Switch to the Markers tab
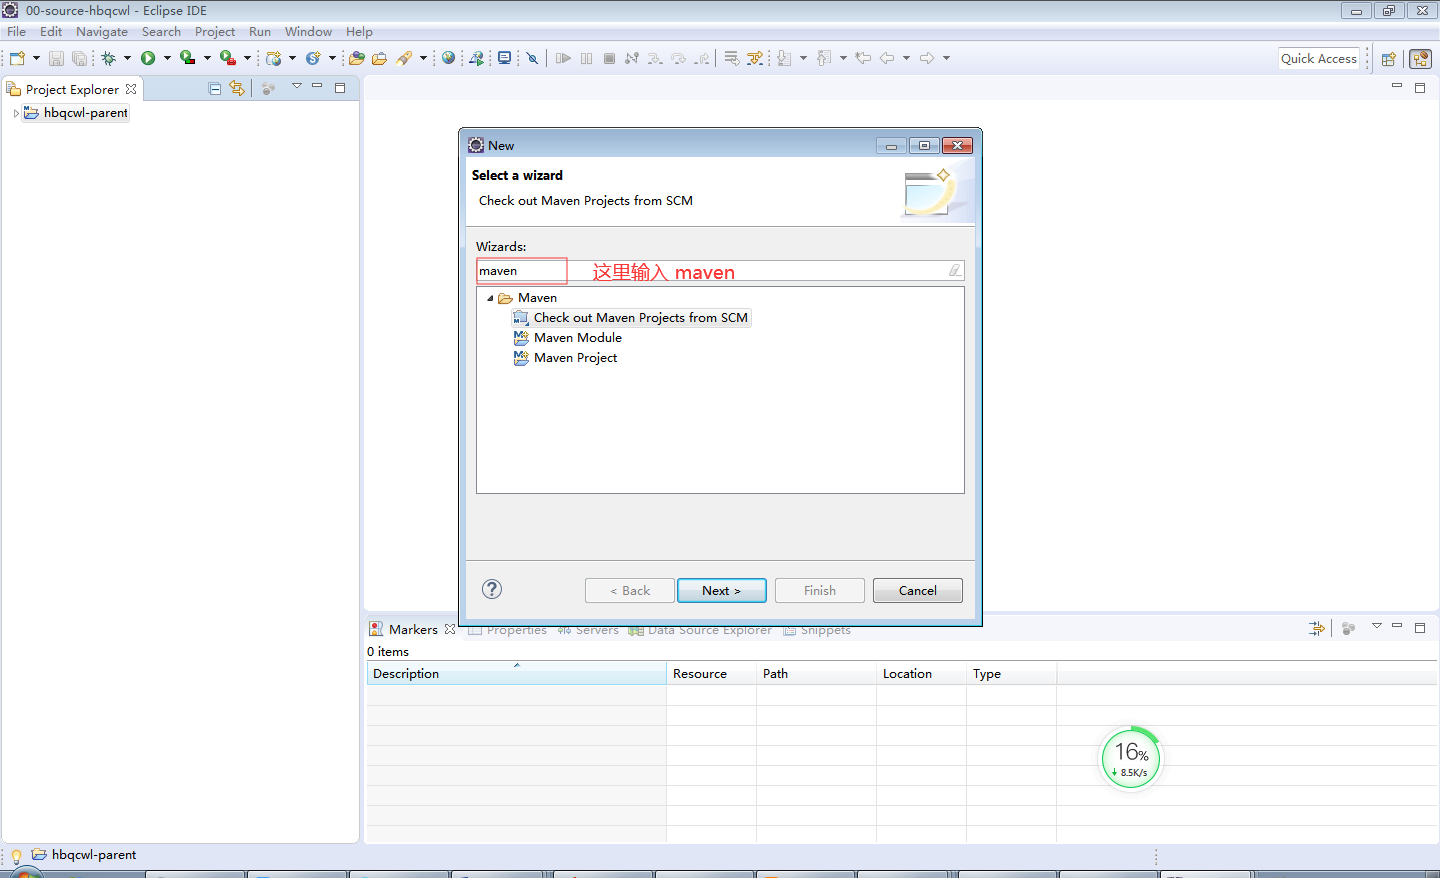 412,629
